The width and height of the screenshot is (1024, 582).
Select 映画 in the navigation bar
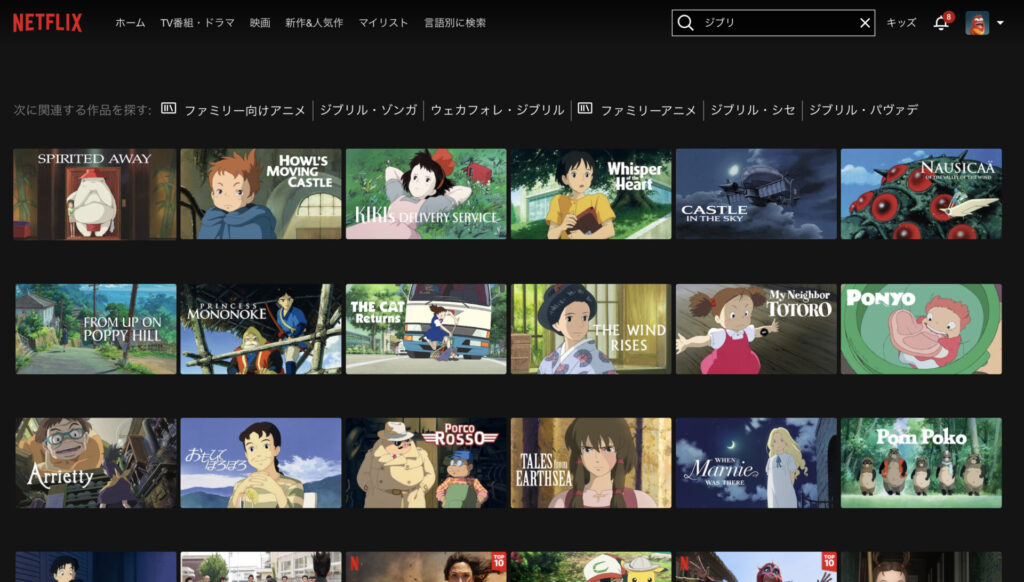[260, 23]
